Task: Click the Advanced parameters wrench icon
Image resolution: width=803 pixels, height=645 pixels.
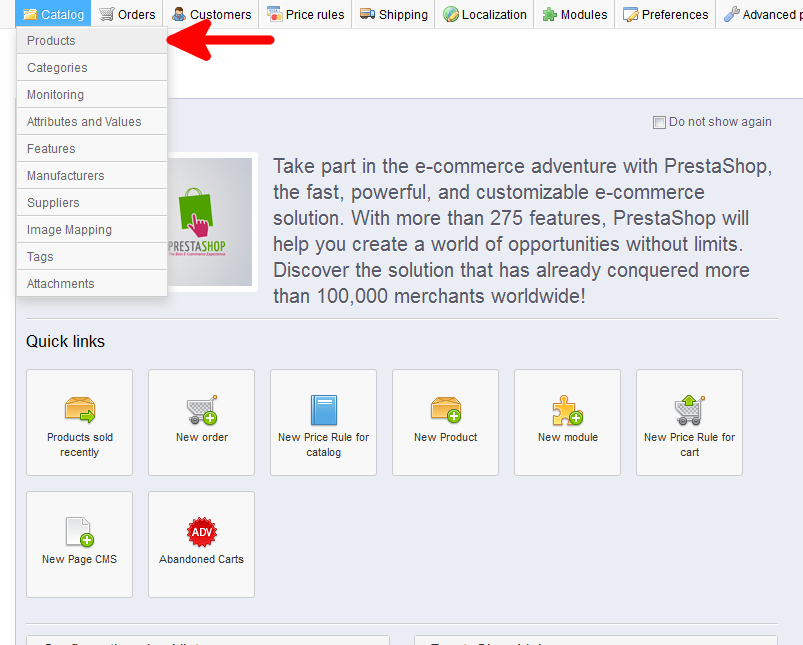Action: (732, 14)
